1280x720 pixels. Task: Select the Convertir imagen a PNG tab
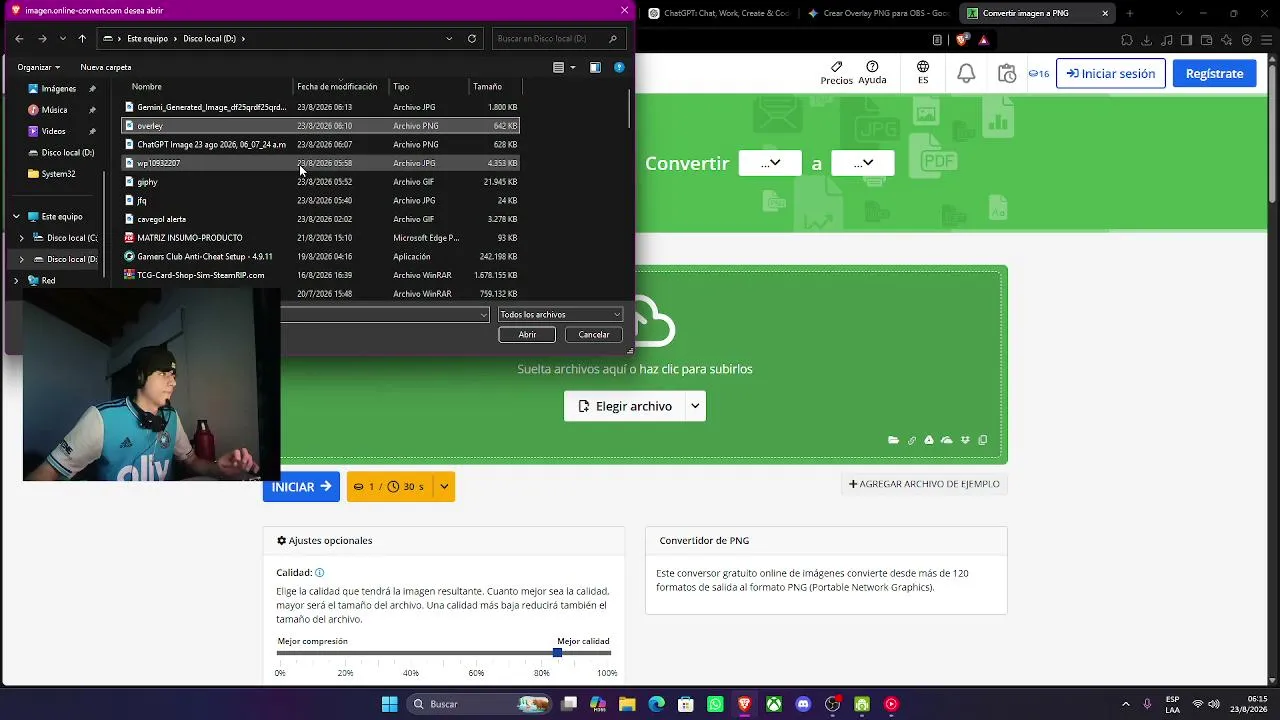tap(1038, 13)
